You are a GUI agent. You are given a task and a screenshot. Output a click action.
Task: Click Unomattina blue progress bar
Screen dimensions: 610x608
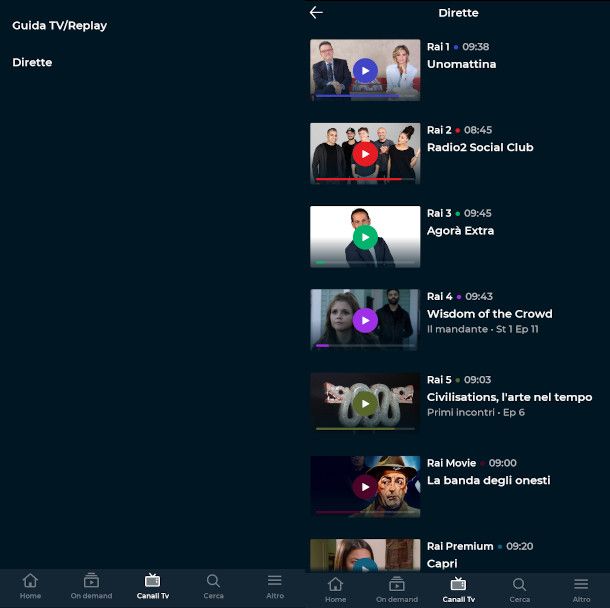(365, 95)
